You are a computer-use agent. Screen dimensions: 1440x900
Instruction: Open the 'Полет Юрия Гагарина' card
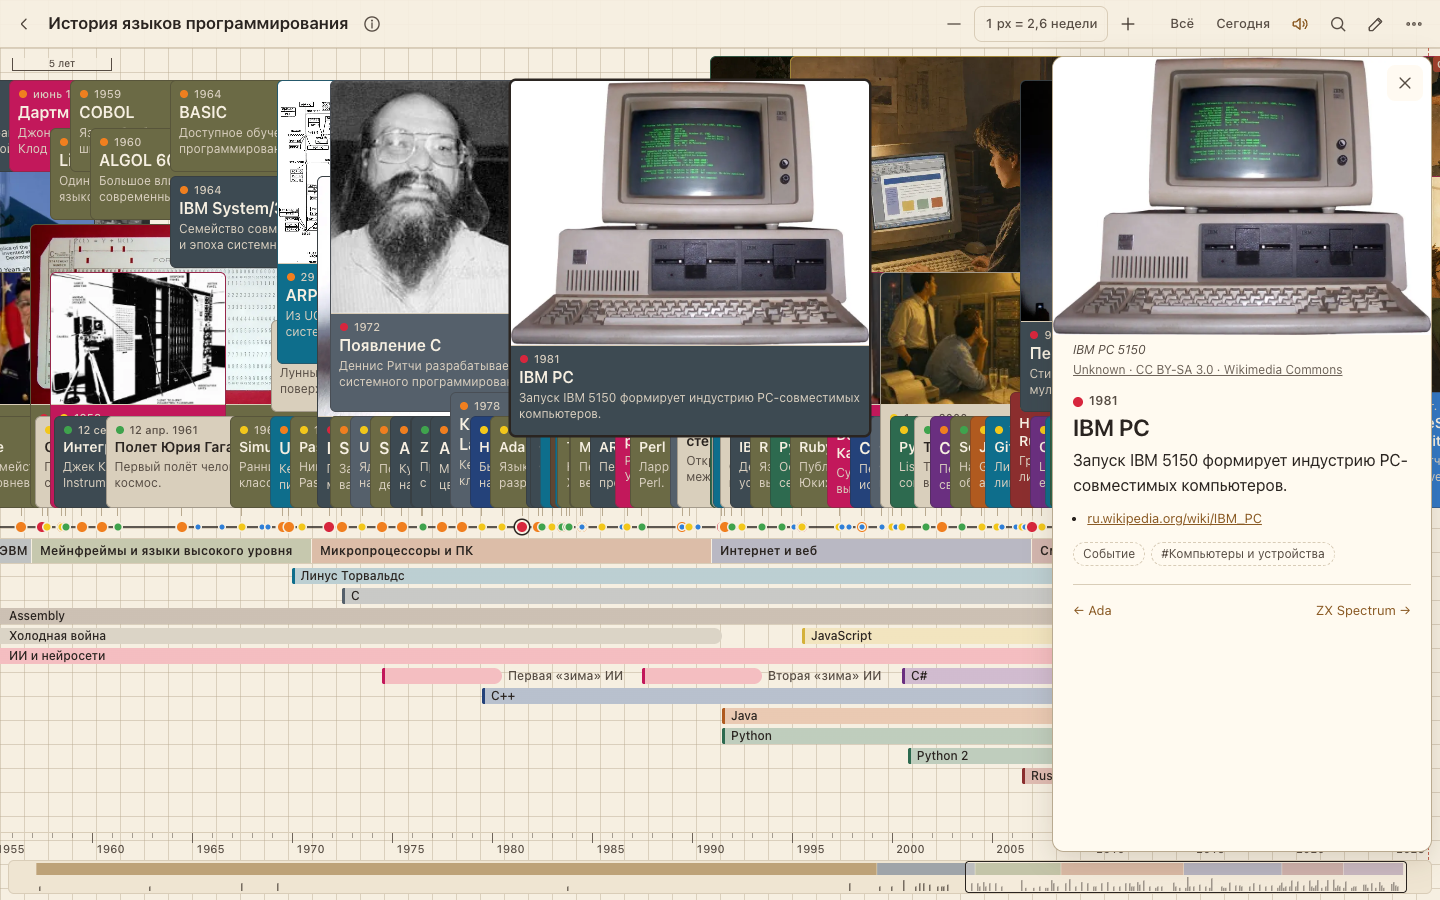tap(168, 461)
